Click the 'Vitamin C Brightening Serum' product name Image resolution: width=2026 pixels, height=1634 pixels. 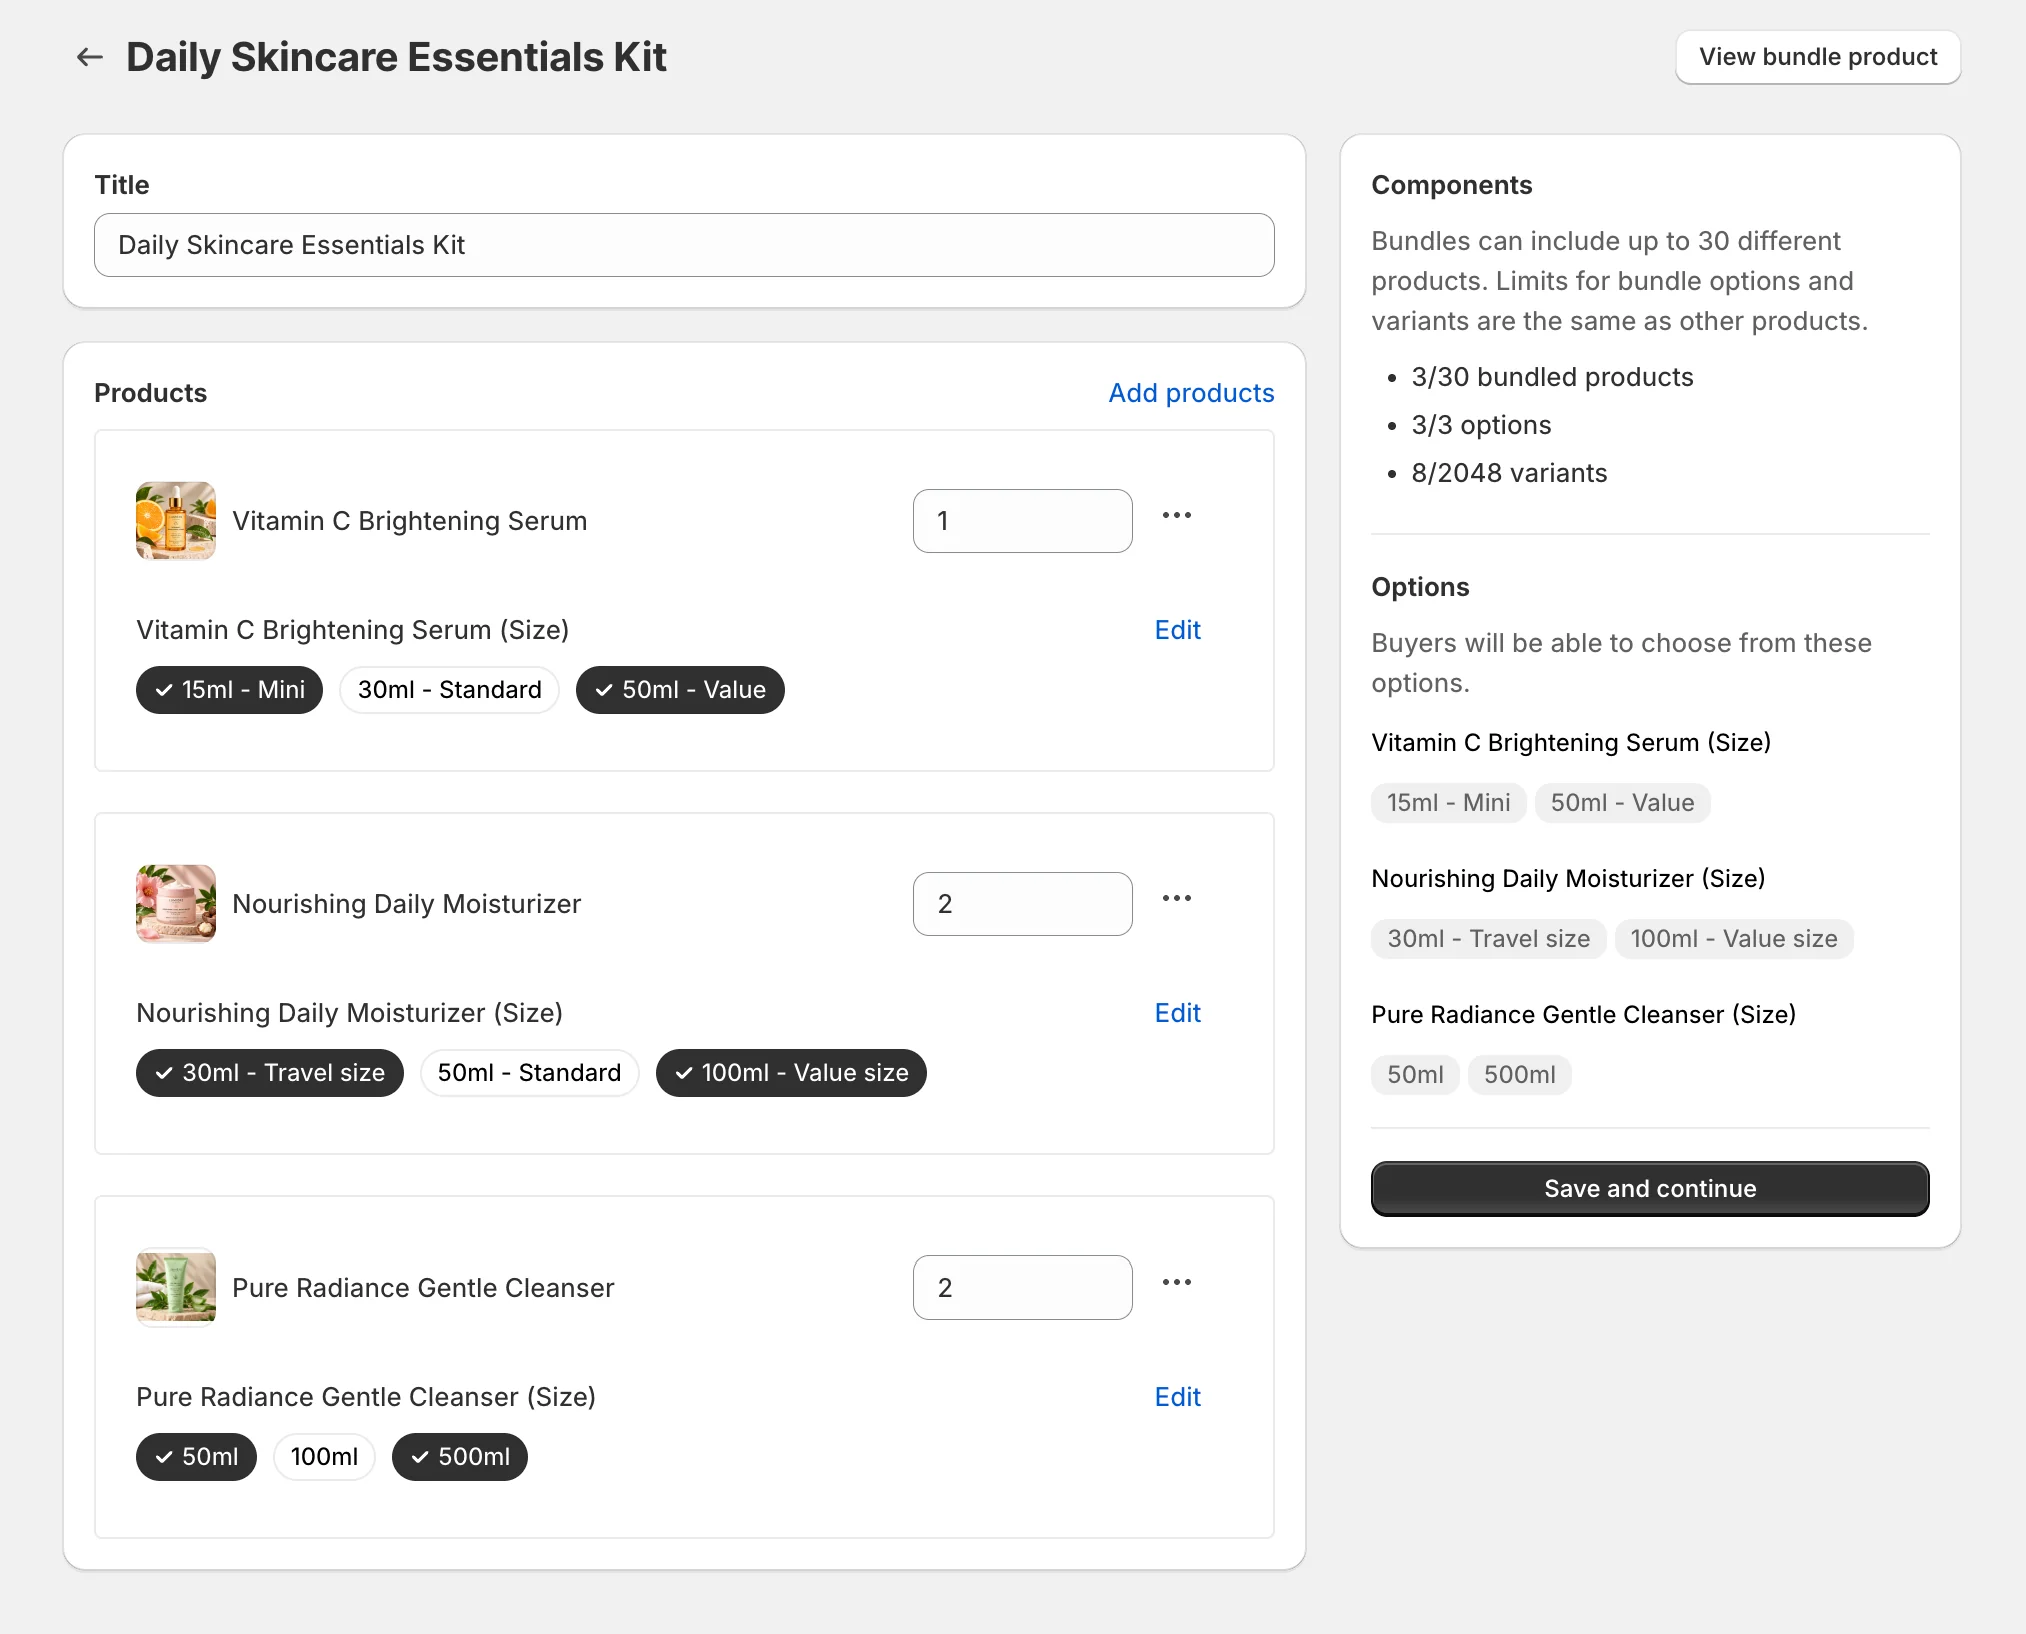pyautogui.click(x=409, y=521)
